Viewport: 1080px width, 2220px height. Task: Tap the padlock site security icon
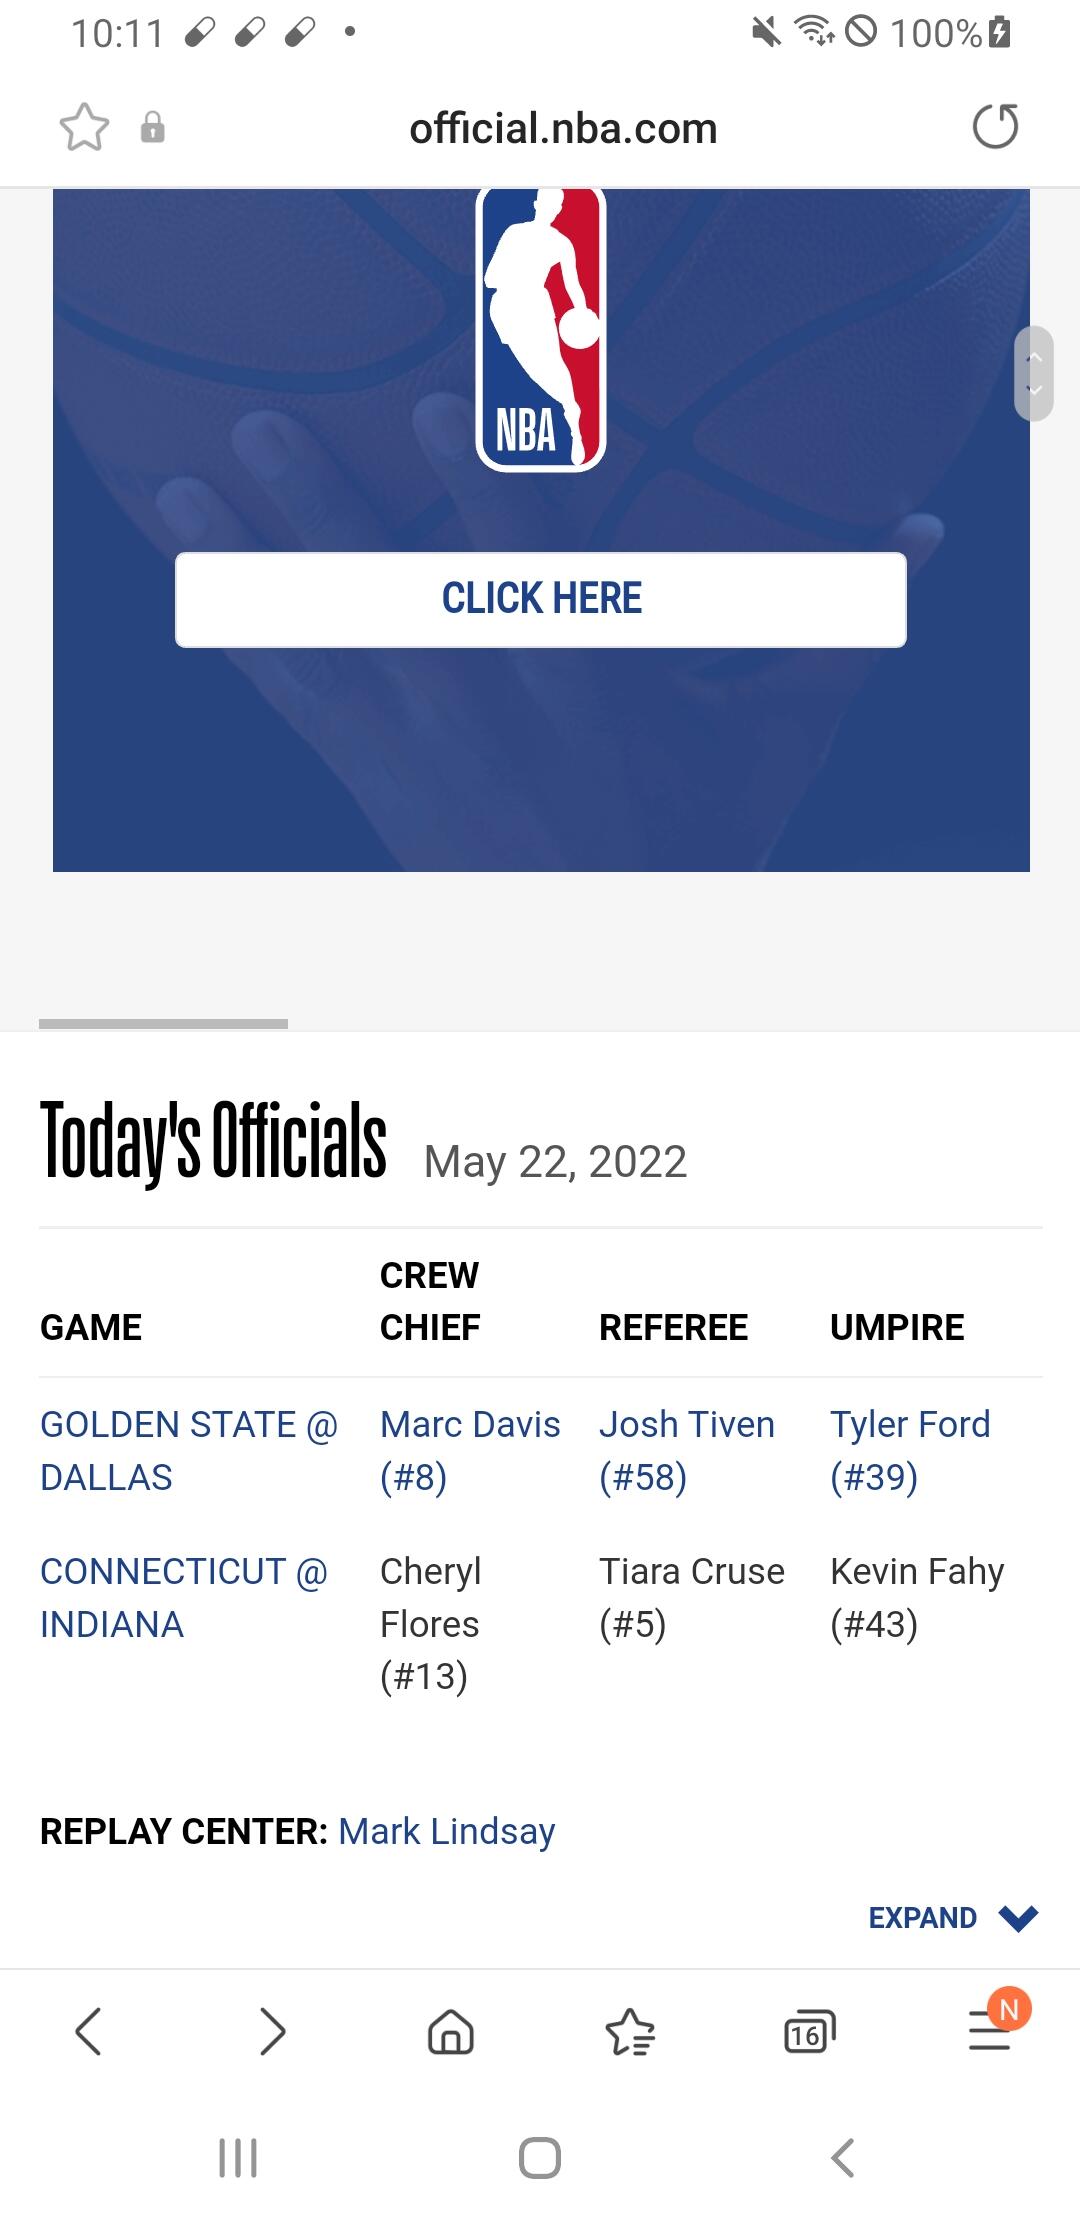tap(152, 128)
